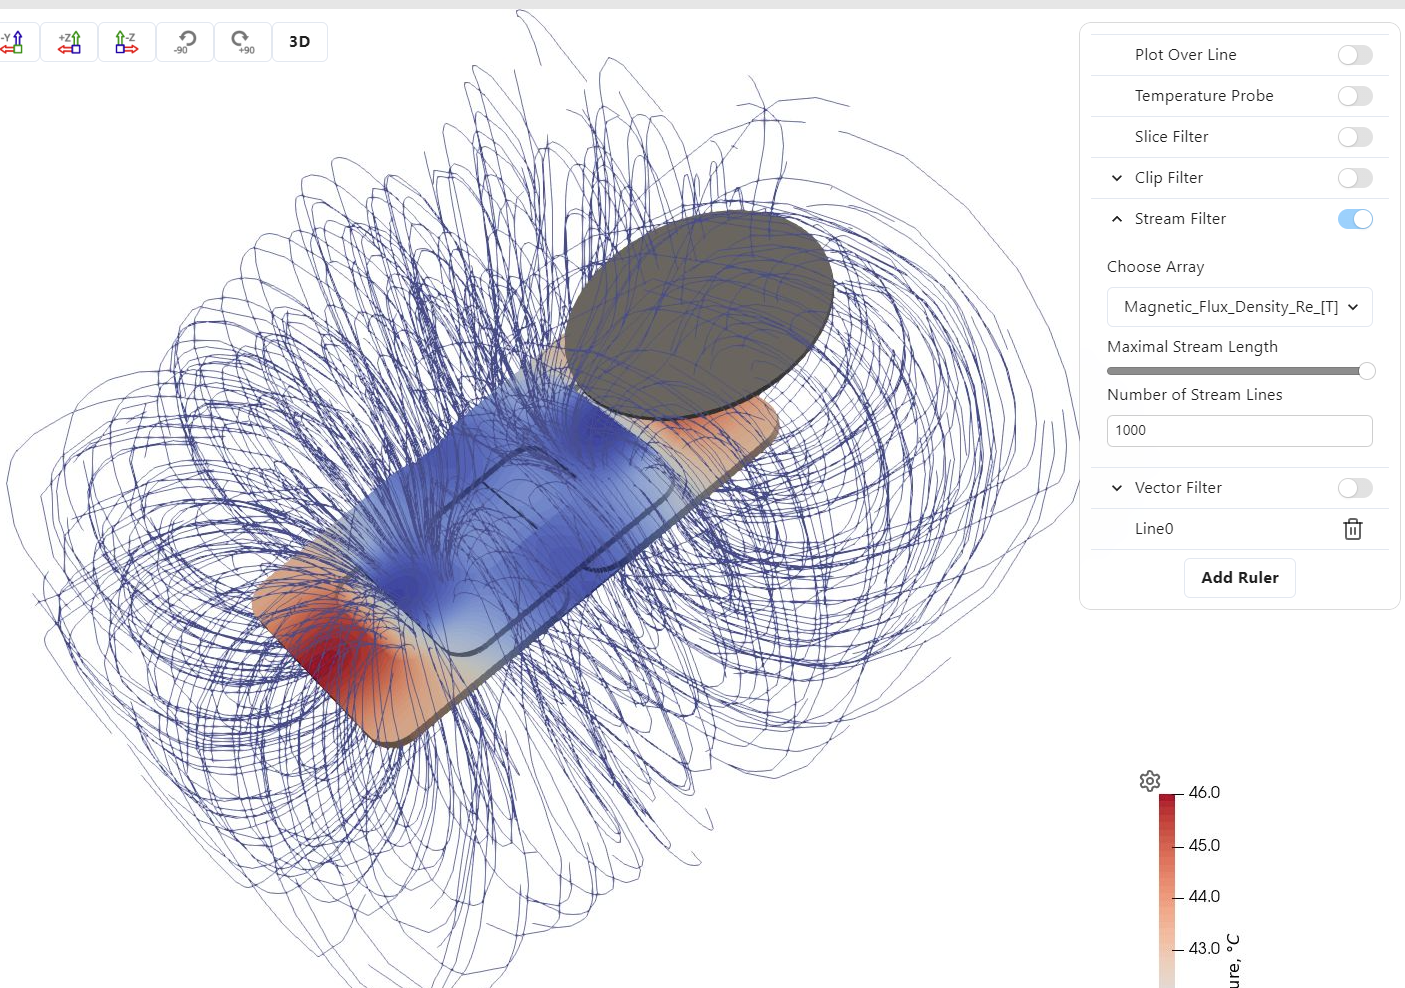Click the Number of Stream Lines field

[x=1239, y=431]
